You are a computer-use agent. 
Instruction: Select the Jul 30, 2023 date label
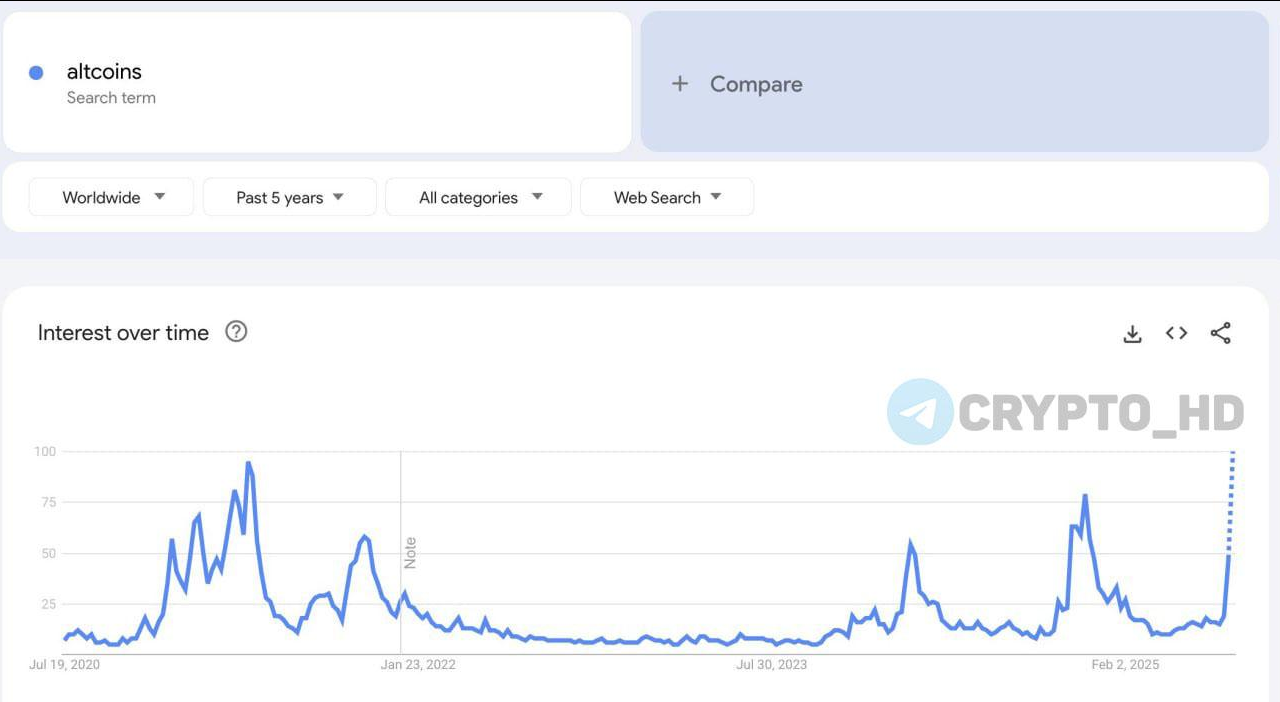click(771, 665)
